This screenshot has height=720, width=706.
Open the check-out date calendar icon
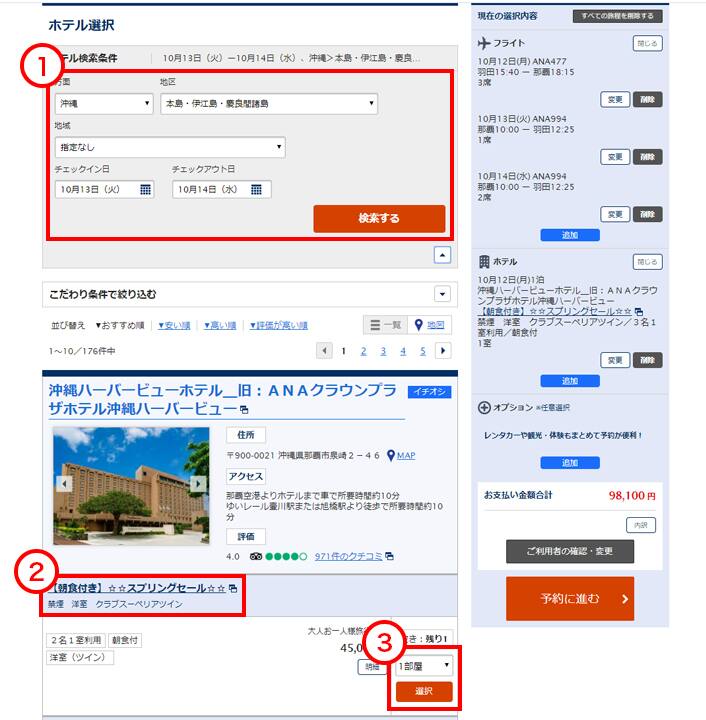pos(256,189)
